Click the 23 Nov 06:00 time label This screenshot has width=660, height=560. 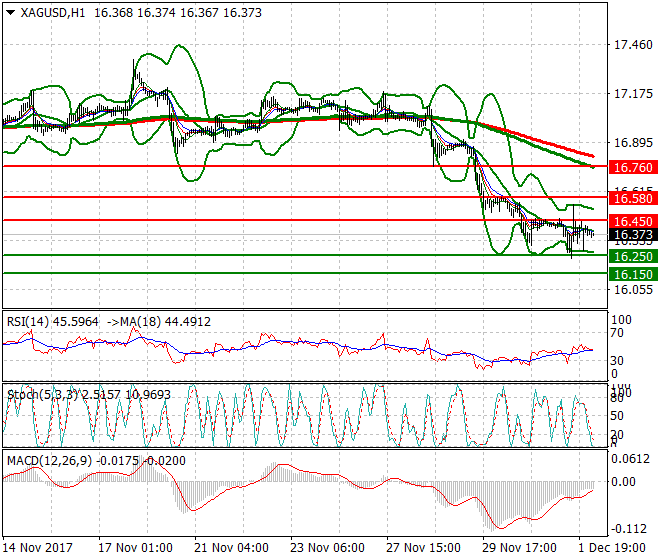coord(327,548)
